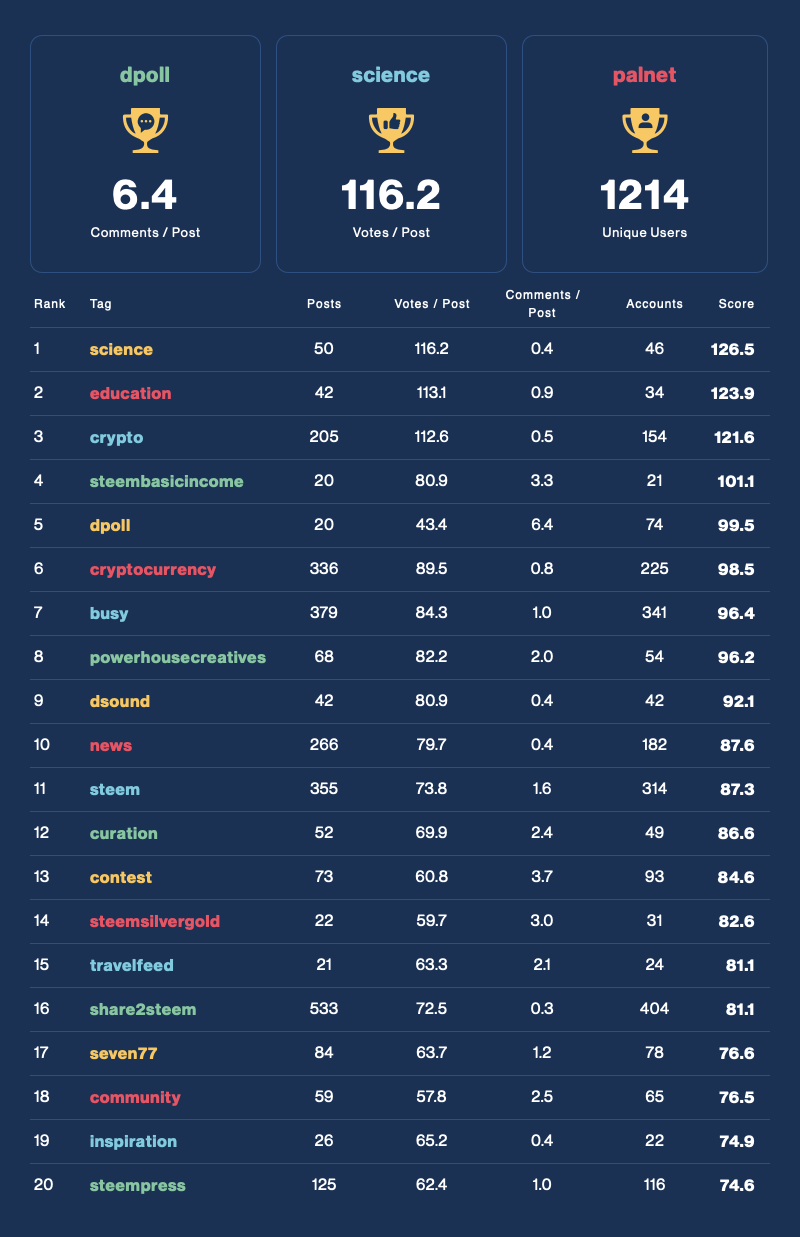Image resolution: width=800 pixels, height=1237 pixels.
Task: Sort by the Votes / Post column
Action: (x=432, y=303)
